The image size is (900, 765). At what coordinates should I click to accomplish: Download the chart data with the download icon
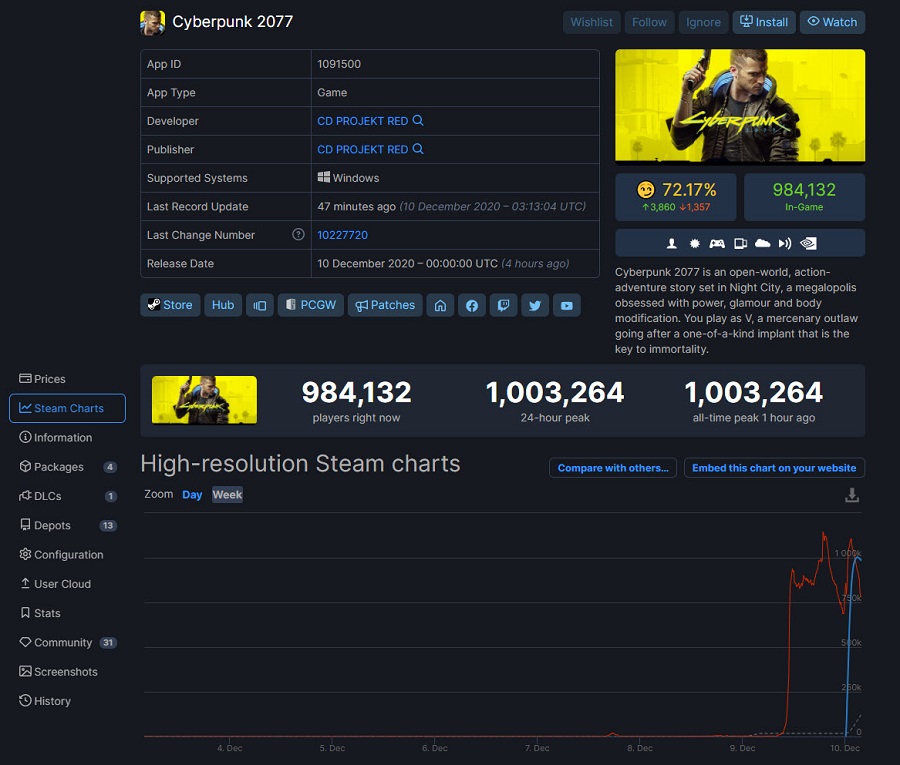[x=852, y=495]
